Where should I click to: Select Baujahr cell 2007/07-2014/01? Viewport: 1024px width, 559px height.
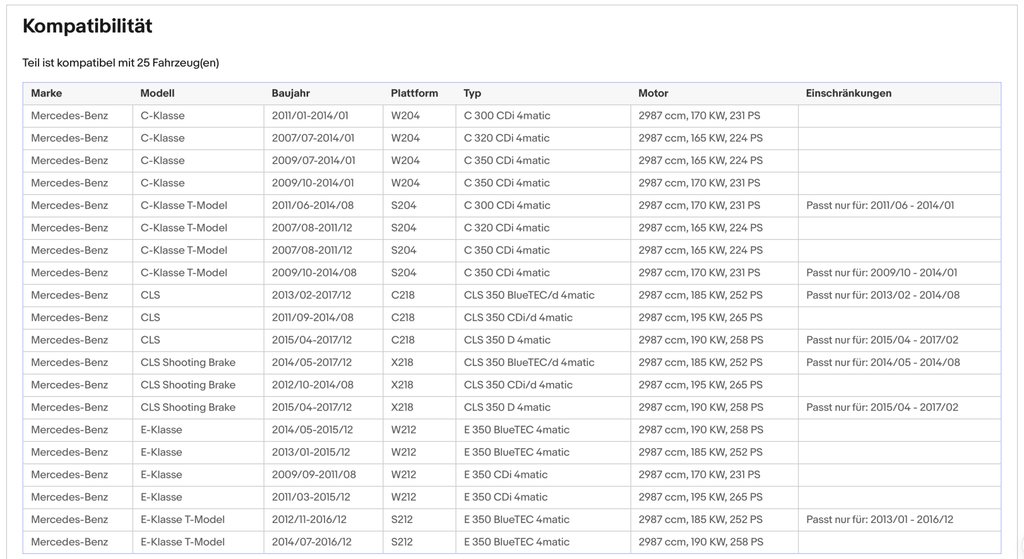(313, 138)
